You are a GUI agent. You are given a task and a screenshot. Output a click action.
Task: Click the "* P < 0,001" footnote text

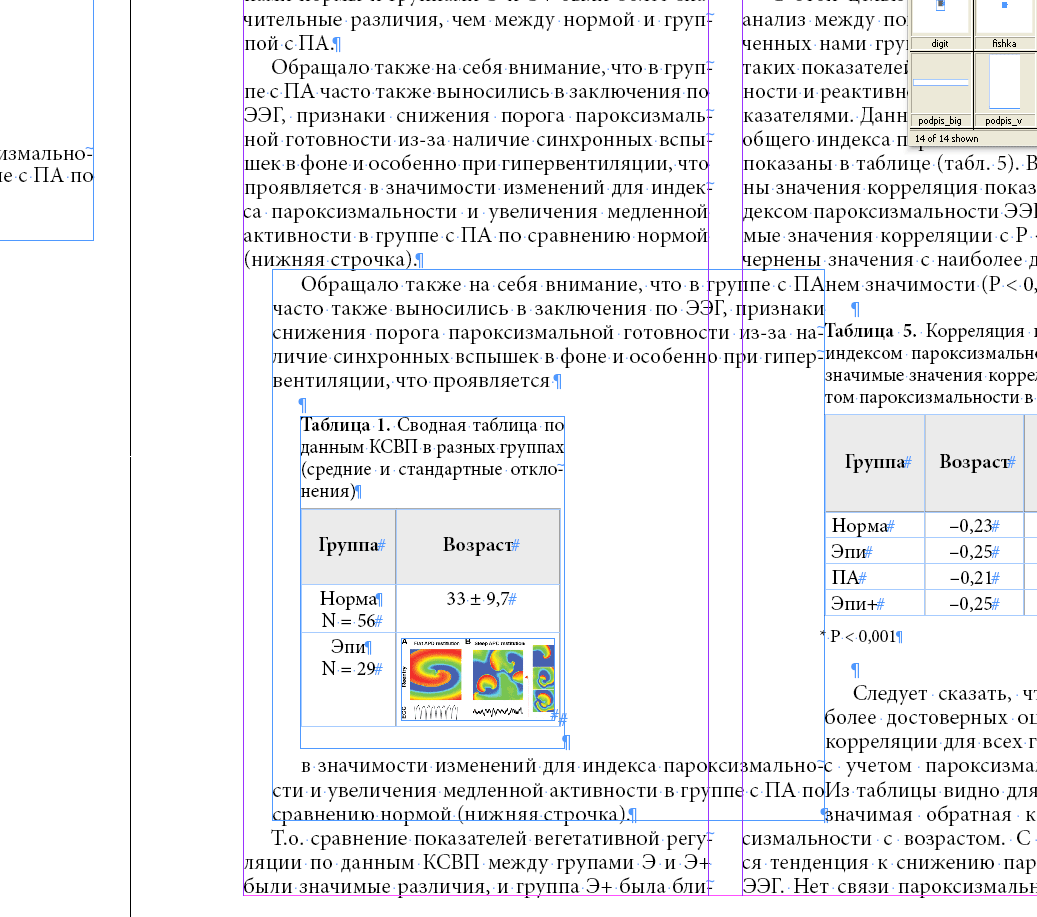[x=858, y=636]
